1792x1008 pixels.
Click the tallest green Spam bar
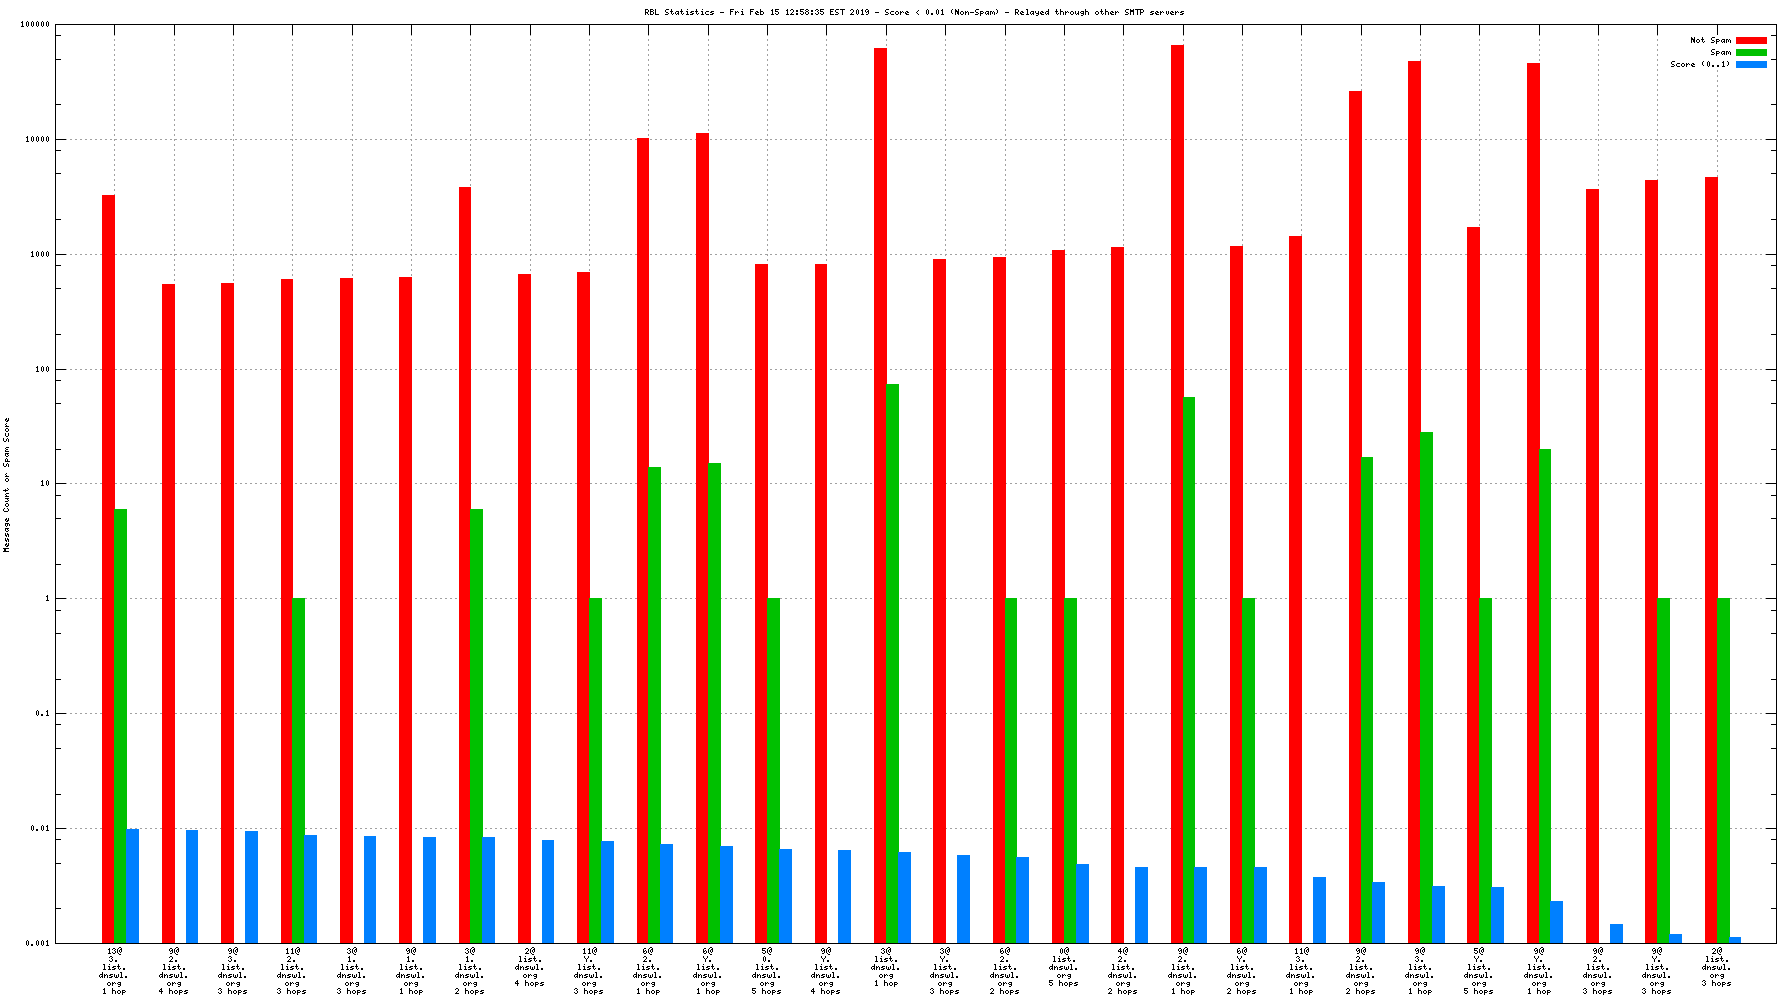892,660
